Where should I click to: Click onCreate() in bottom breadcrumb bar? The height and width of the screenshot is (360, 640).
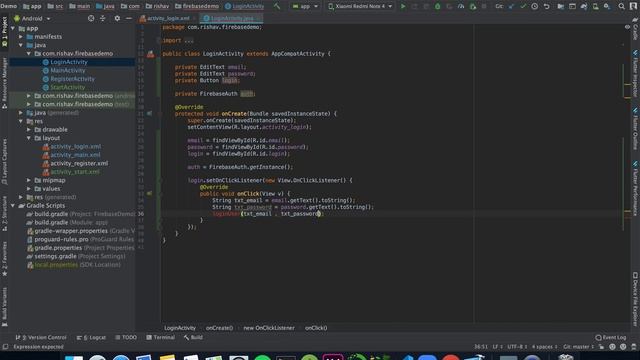coord(219,328)
